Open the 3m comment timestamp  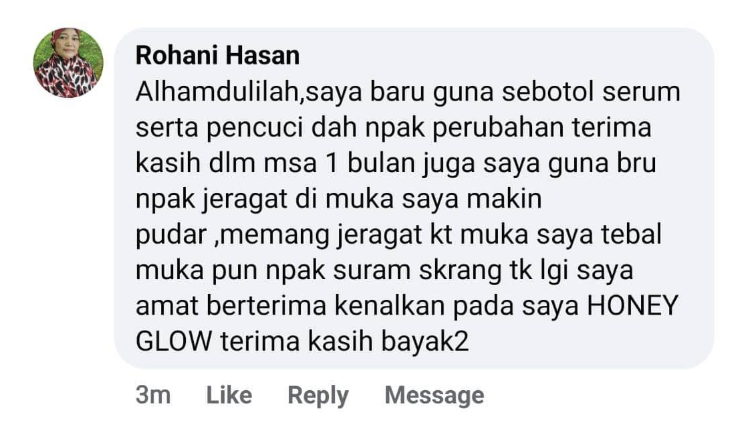(153, 395)
